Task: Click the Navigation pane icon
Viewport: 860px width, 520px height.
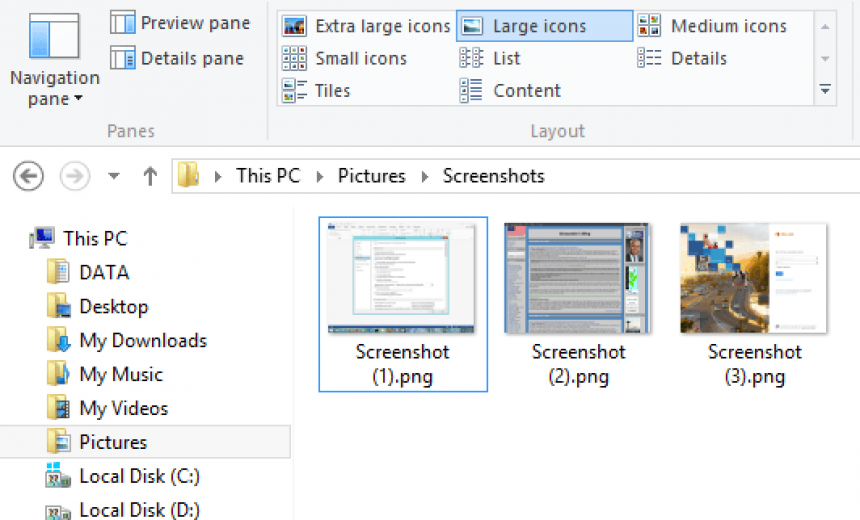Action: [54, 37]
